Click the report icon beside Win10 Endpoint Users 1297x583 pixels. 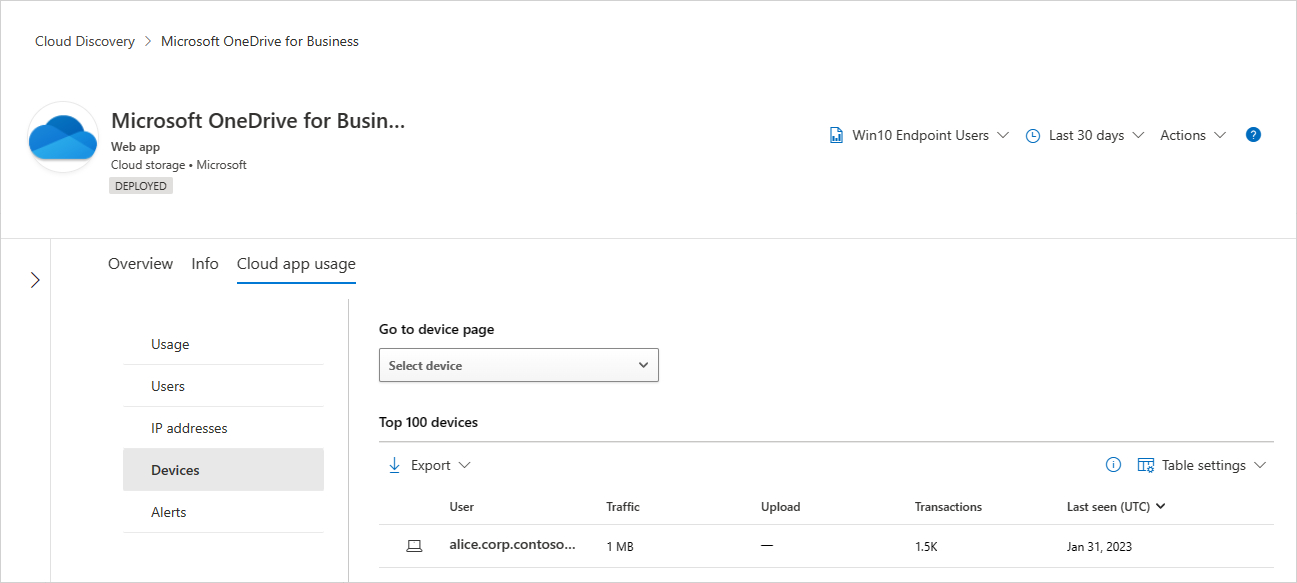pos(836,133)
